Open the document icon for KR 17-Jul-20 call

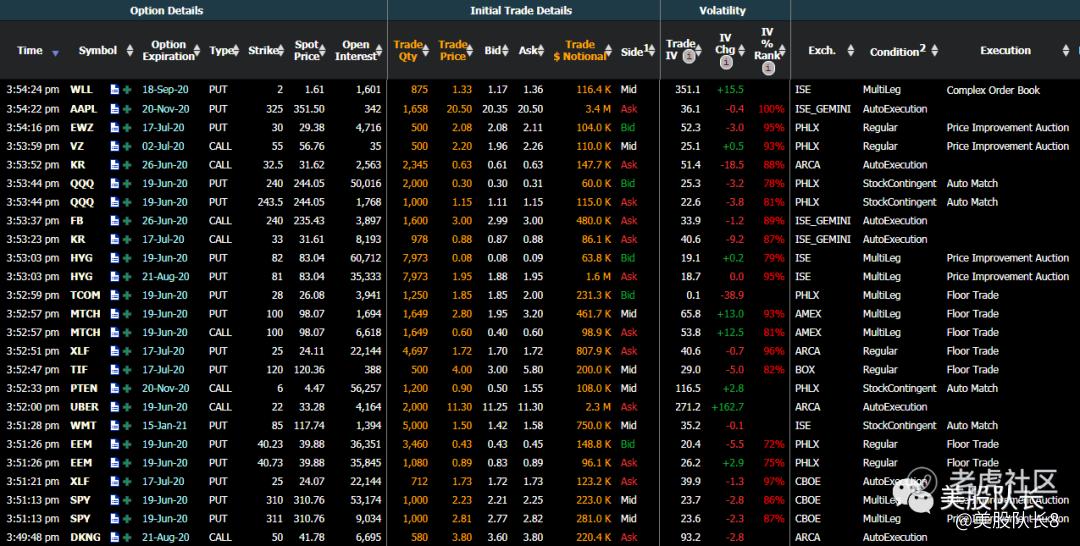(114, 239)
